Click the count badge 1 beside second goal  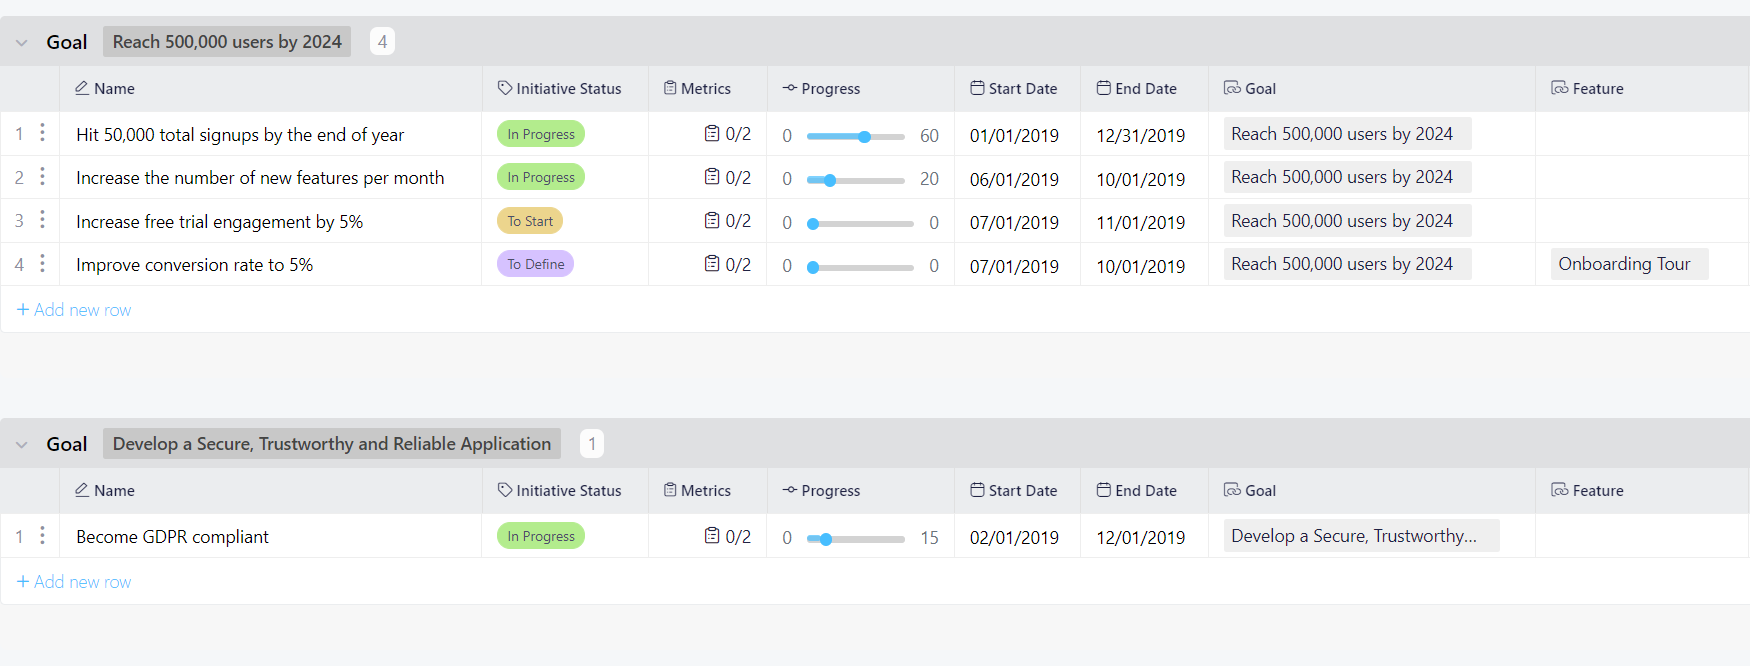592,444
